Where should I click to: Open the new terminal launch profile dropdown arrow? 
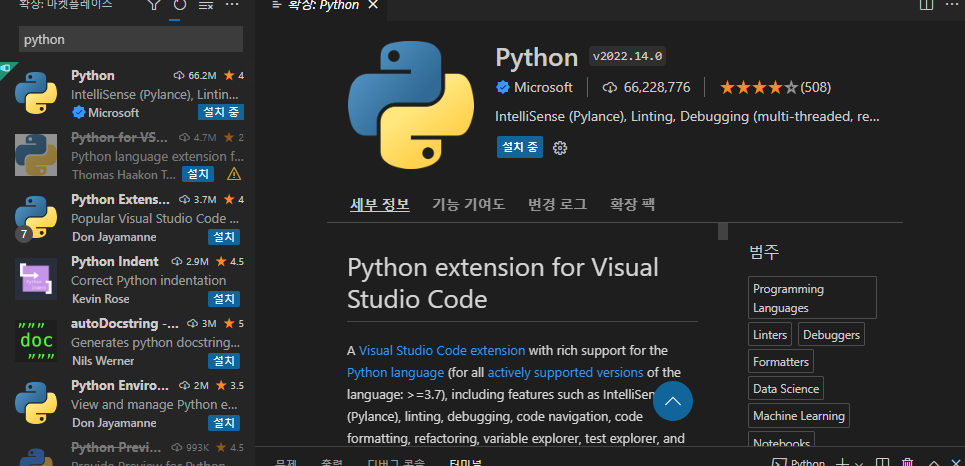(859, 464)
